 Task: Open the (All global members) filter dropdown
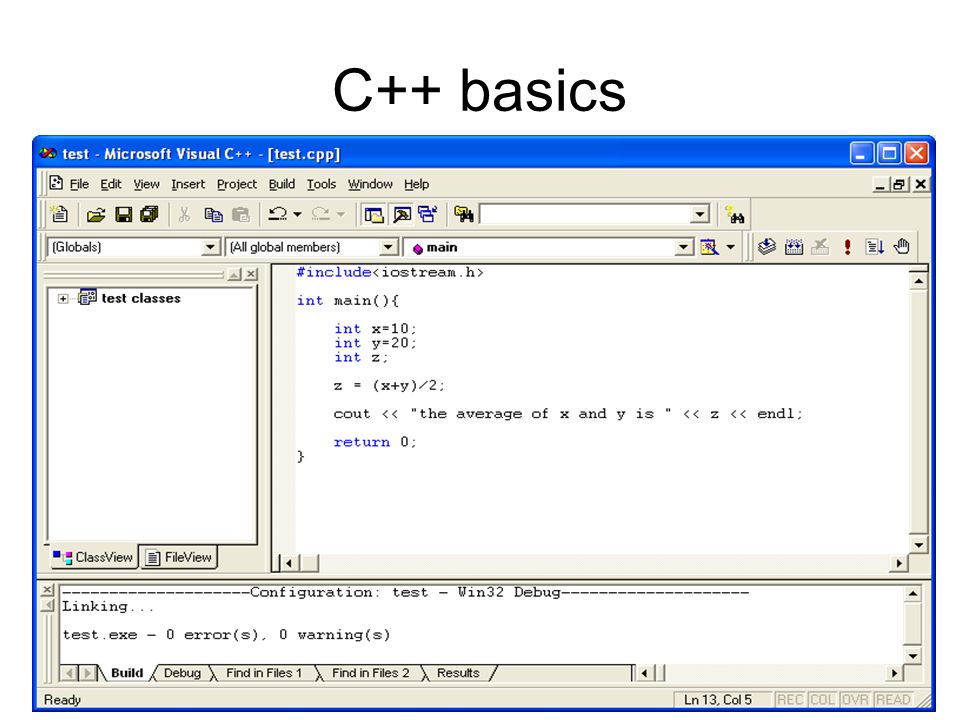pyautogui.click(x=388, y=247)
